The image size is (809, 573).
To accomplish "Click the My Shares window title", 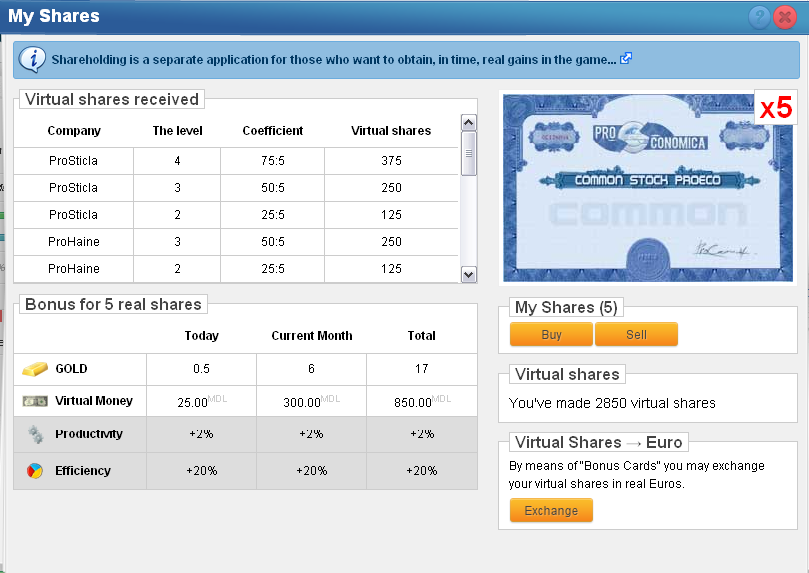I will tap(54, 16).
